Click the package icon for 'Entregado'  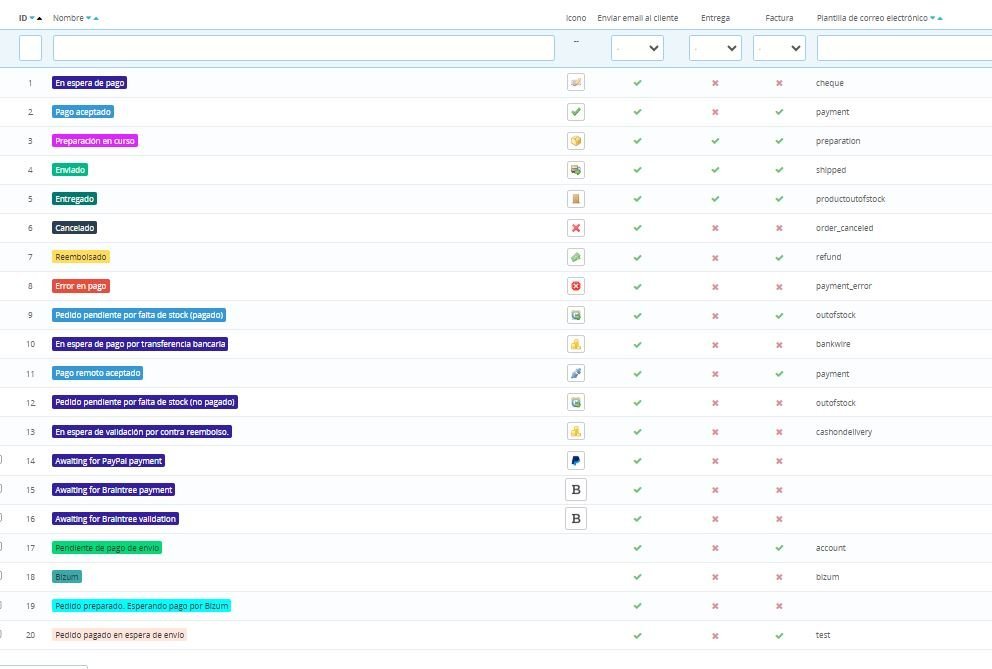[x=576, y=199]
